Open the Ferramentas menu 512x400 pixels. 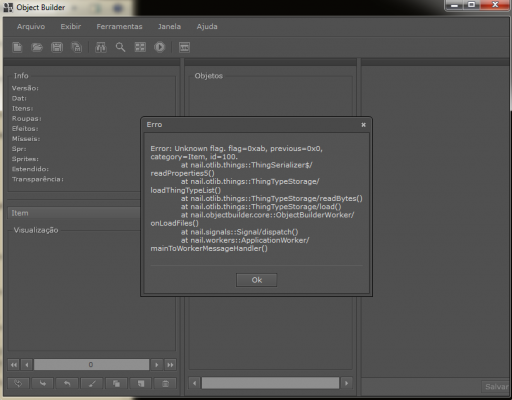(x=119, y=26)
